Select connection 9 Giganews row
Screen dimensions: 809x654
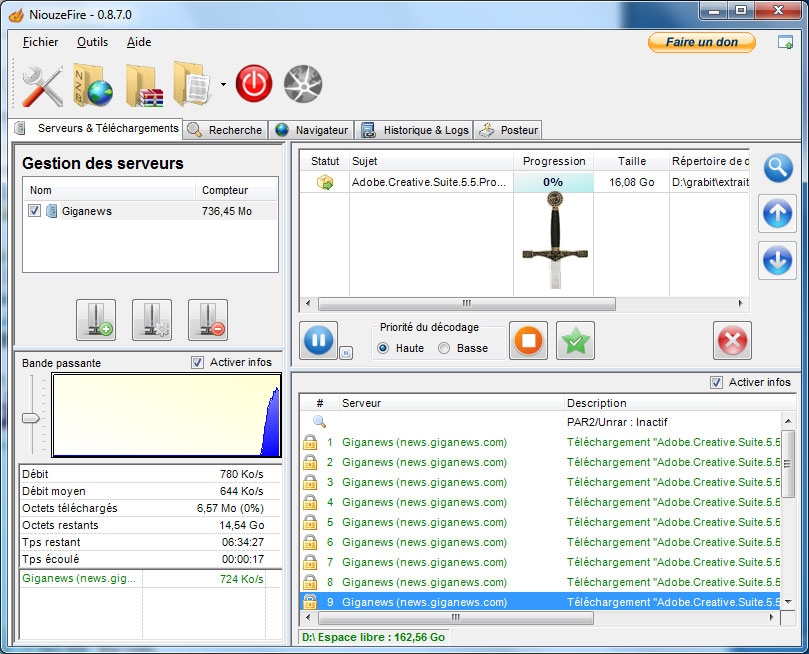point(540,602)
